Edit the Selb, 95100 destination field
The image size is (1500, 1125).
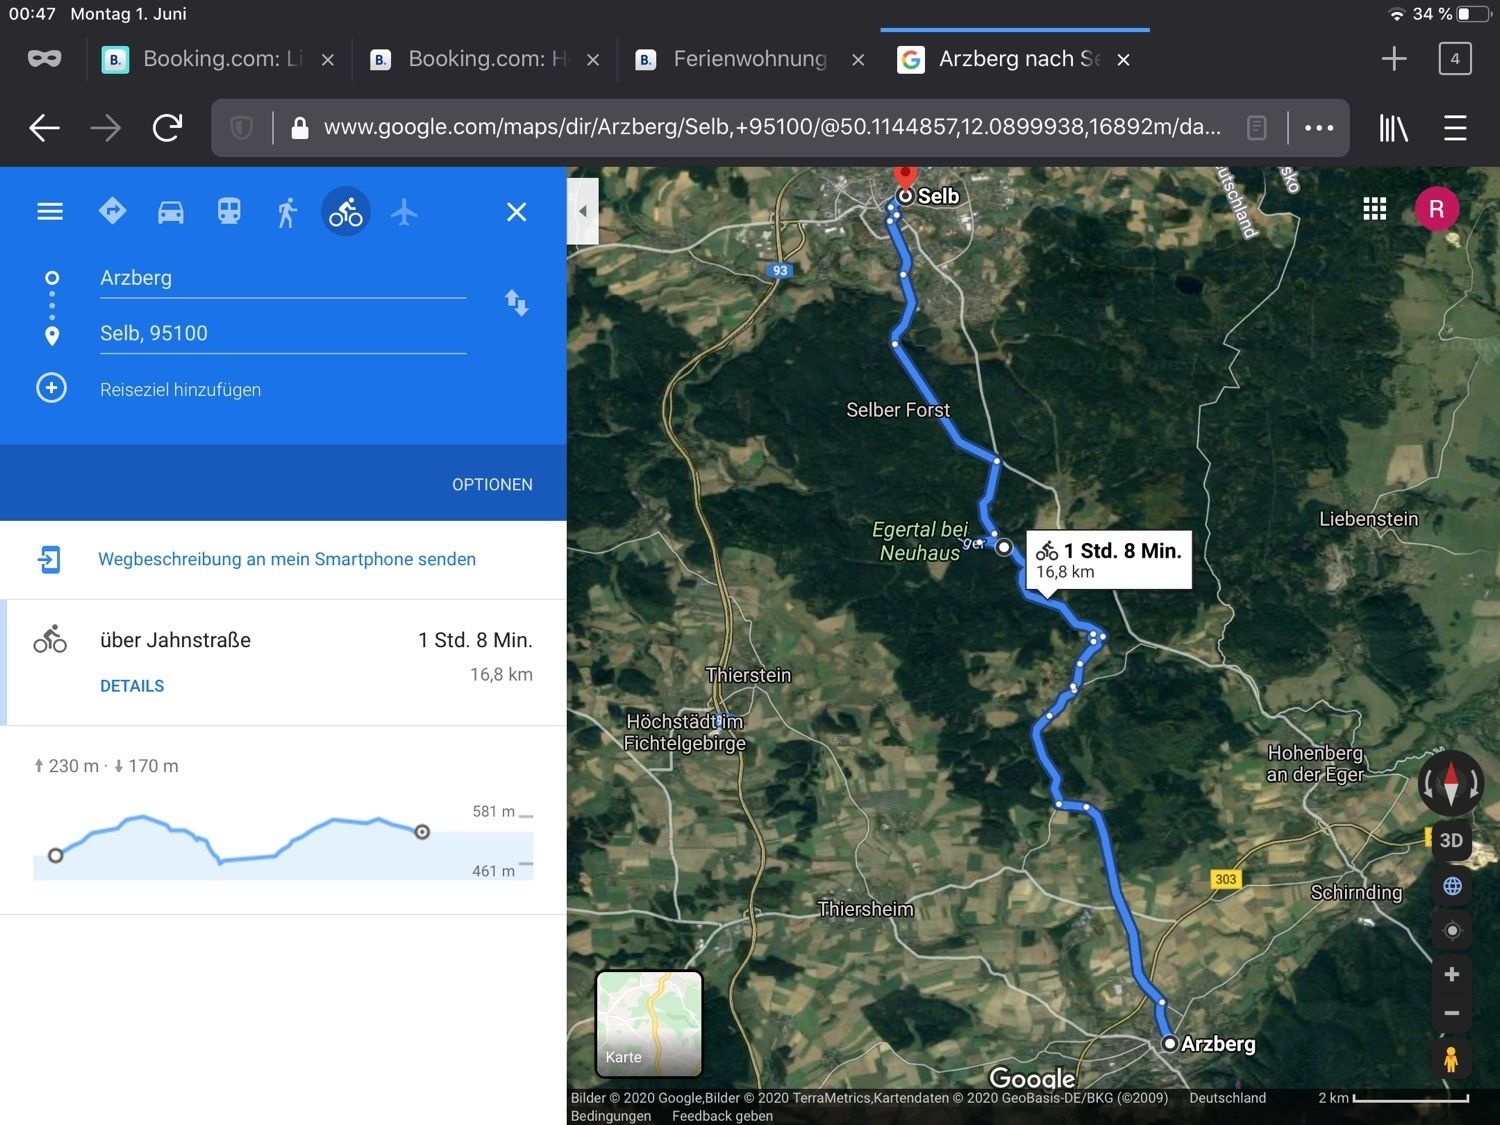coord(283,334)
